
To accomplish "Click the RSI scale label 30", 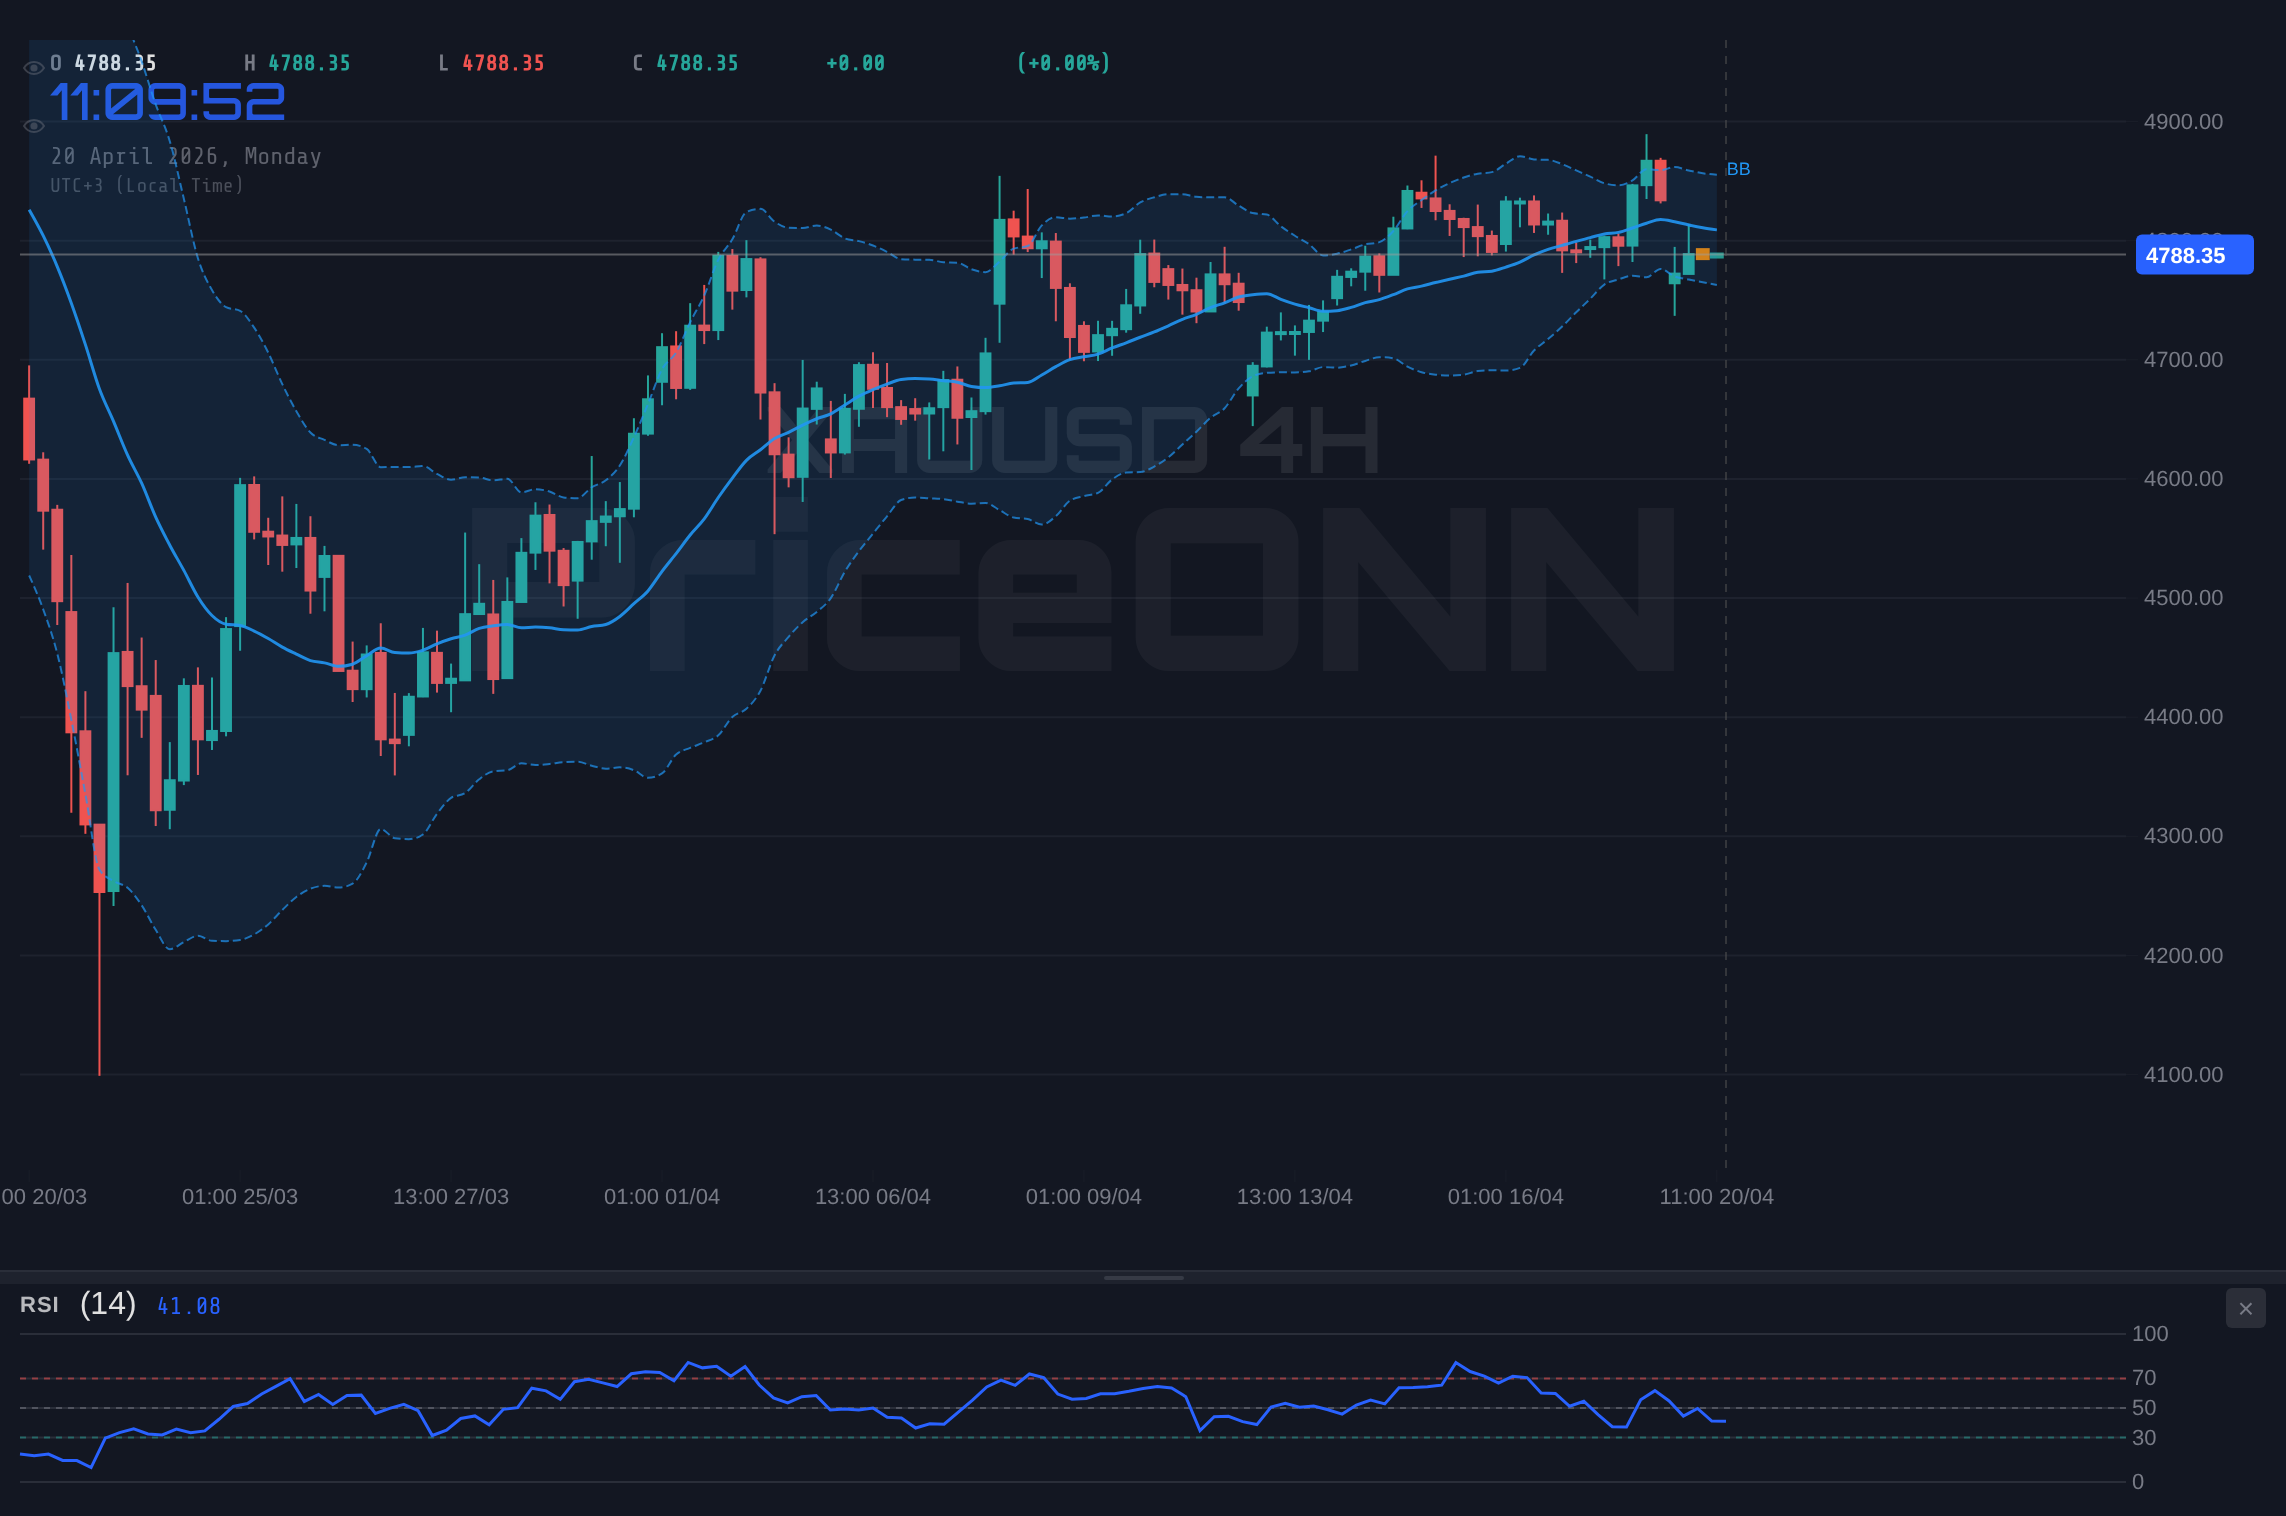I will (2144, 1438).
